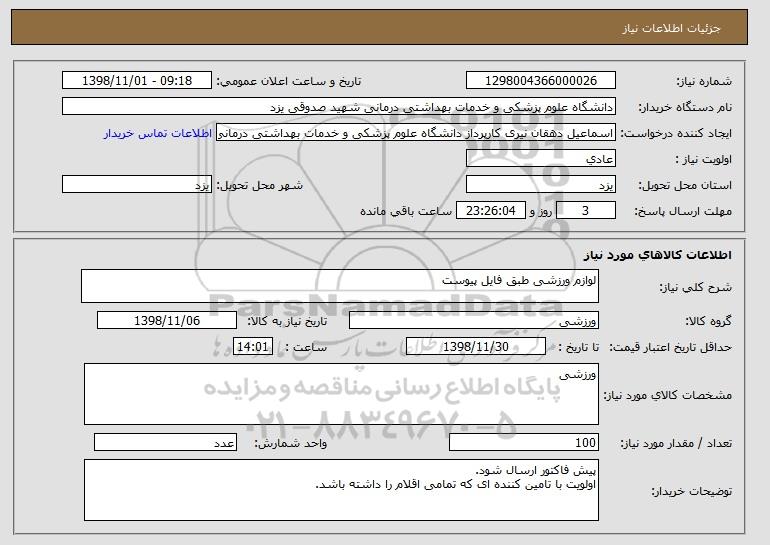Click the توضیحات خریدار label
This screenshot has height=545, width=770.
tap(691, 491)
